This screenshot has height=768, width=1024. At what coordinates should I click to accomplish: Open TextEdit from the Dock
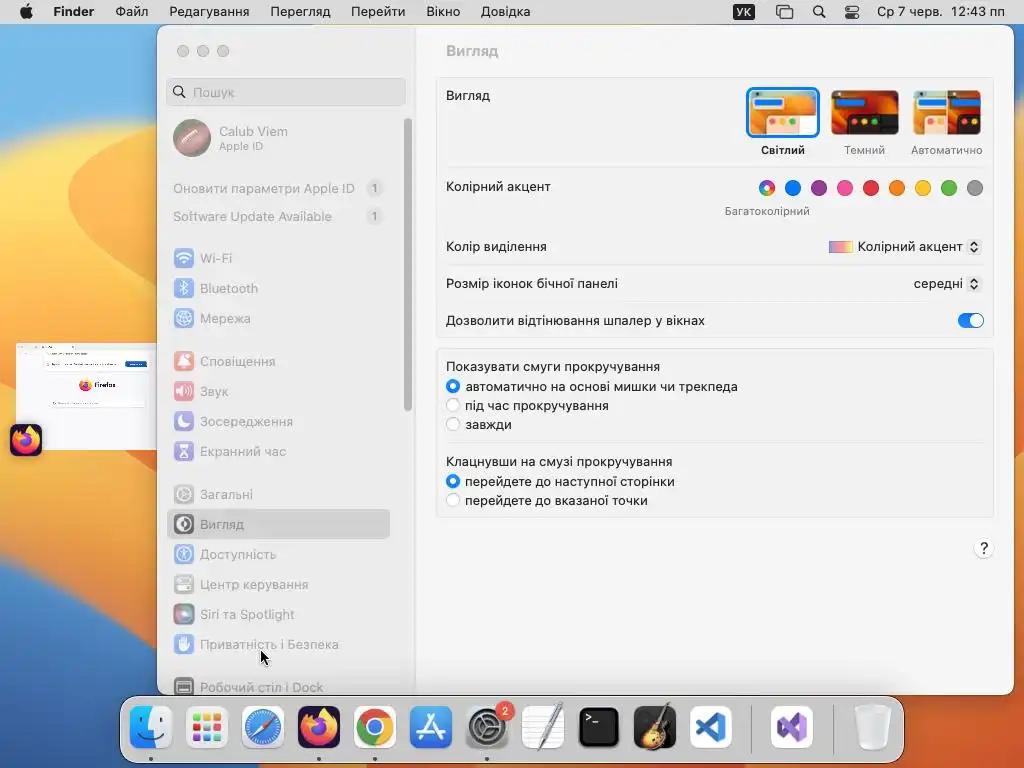click(x=543, y=727)
